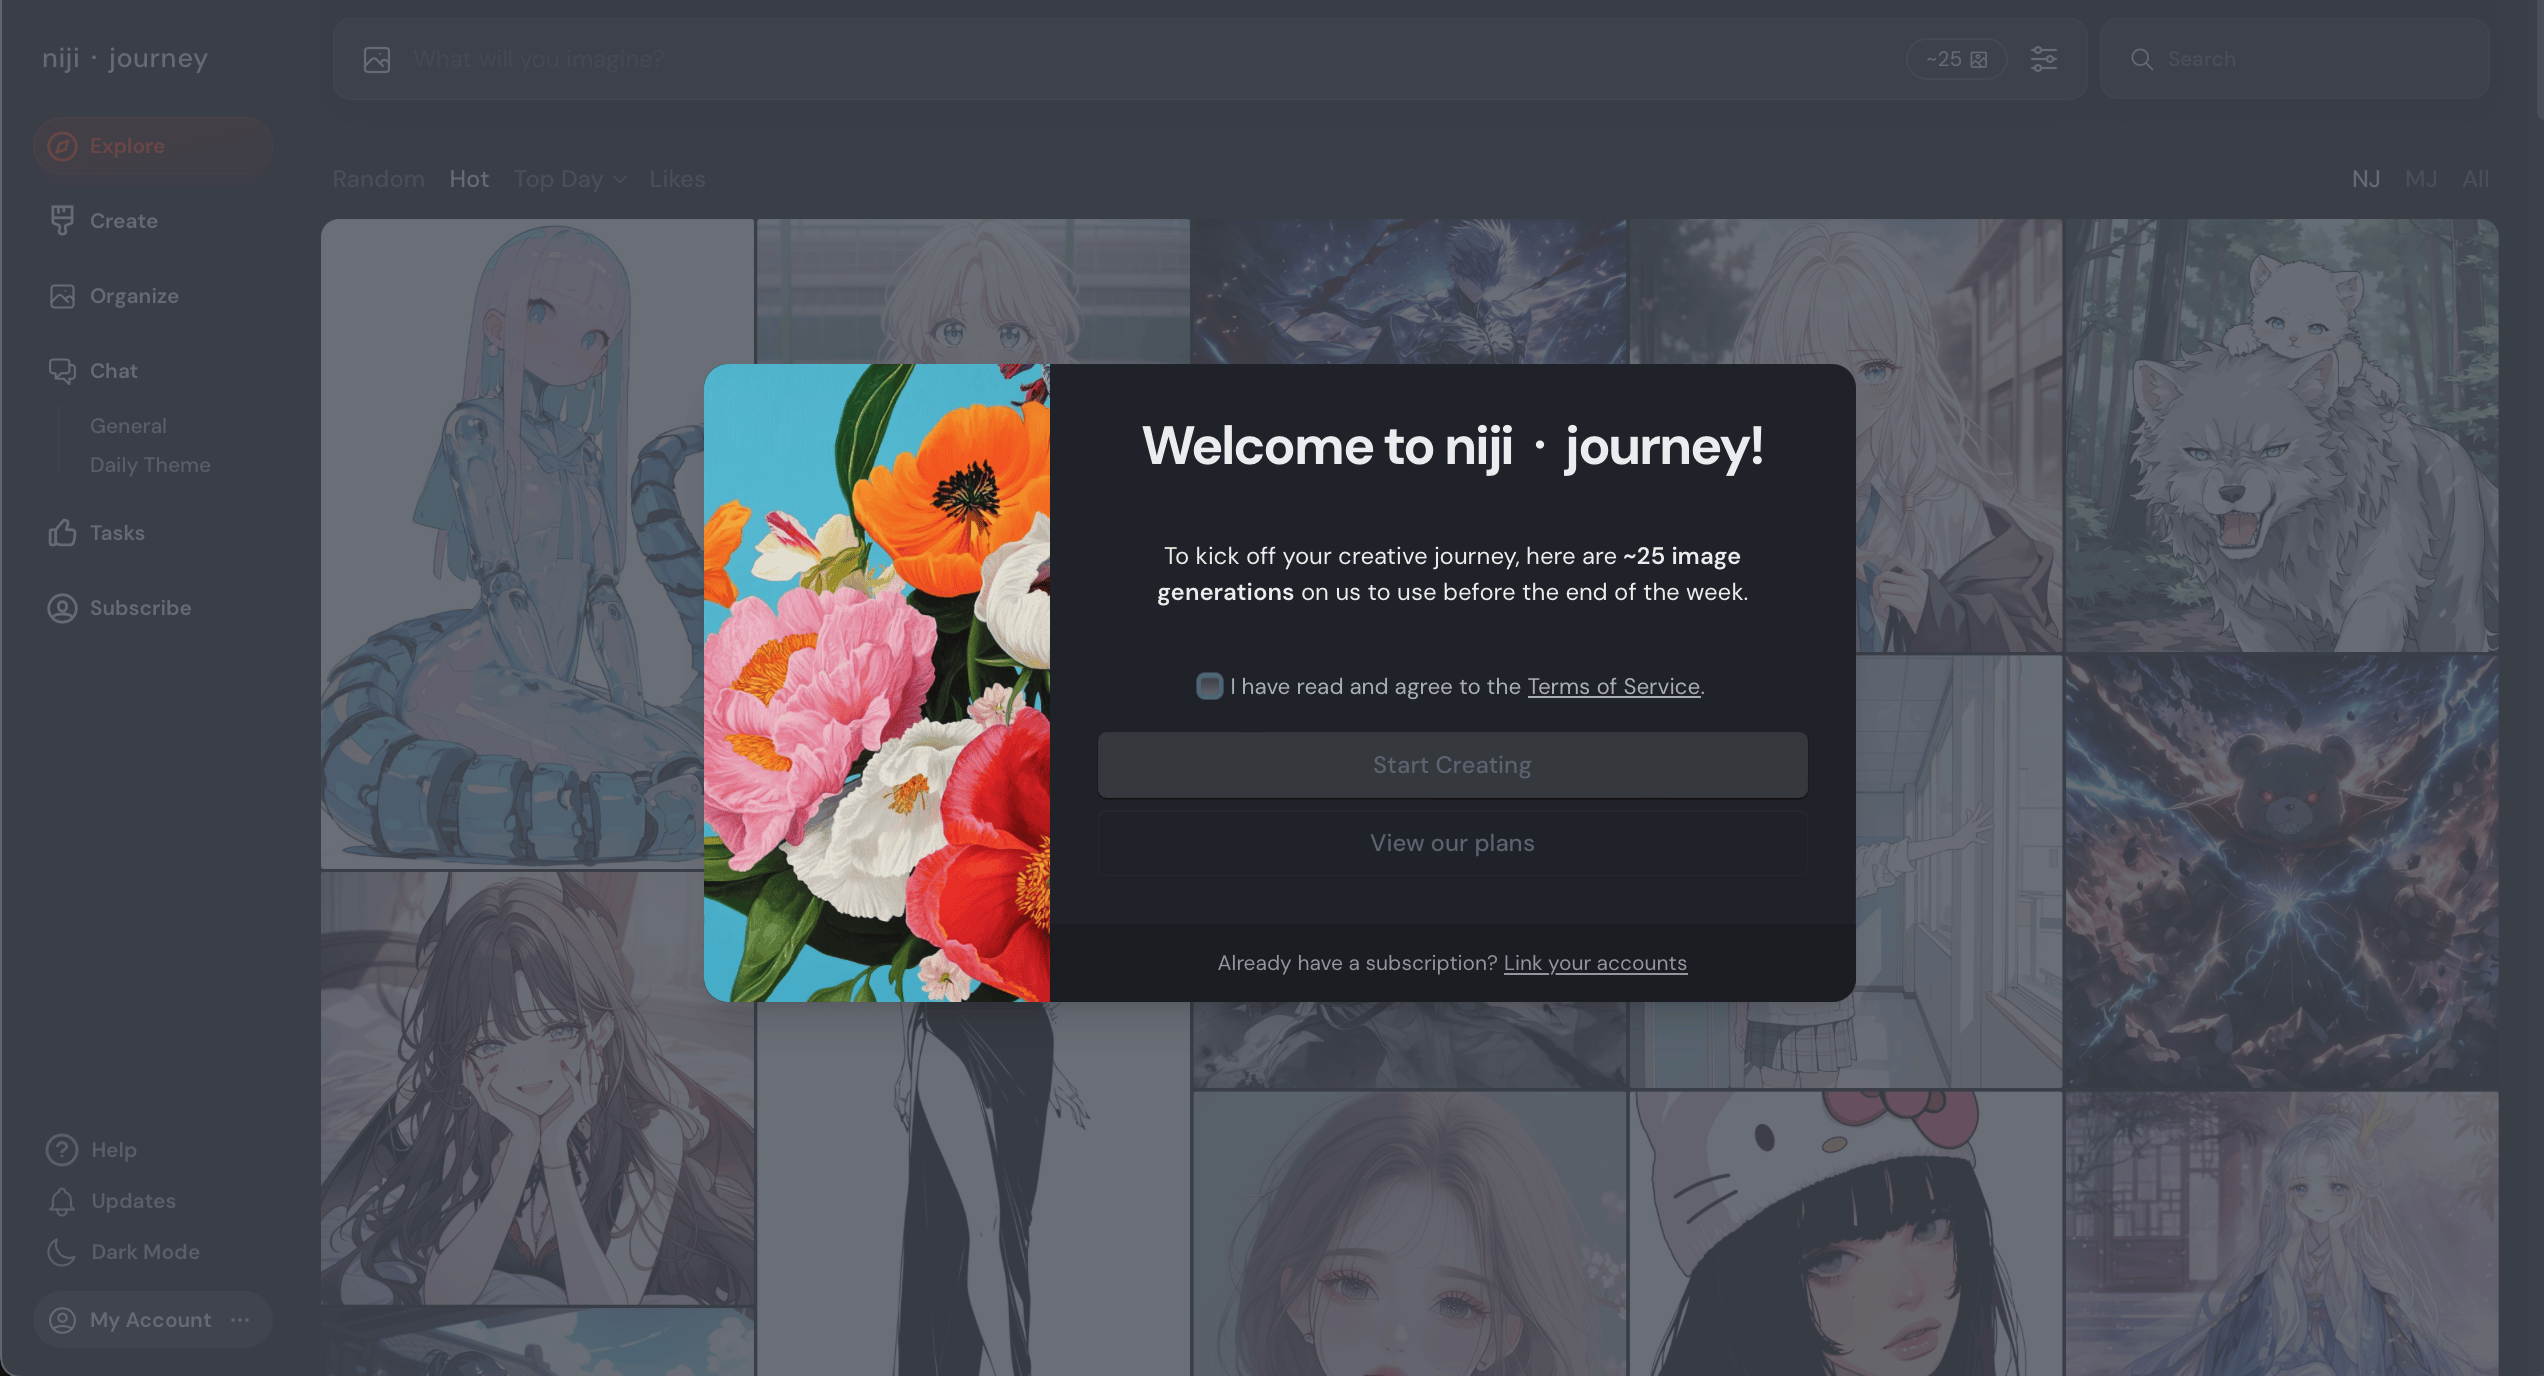Open the dark bear with lightning thumbnail
Viewport: 2544px width, 1376px height.
pyautogui.click(x=2282, y=872)
